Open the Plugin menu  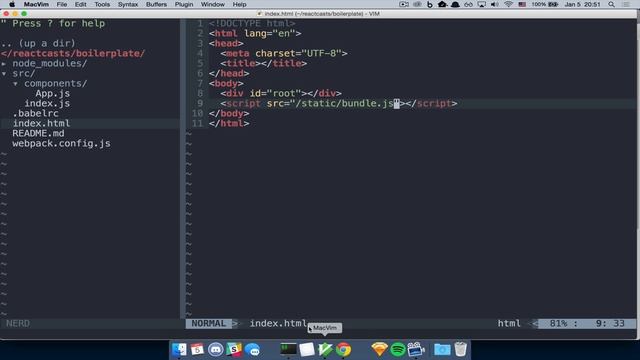point(184,4)
